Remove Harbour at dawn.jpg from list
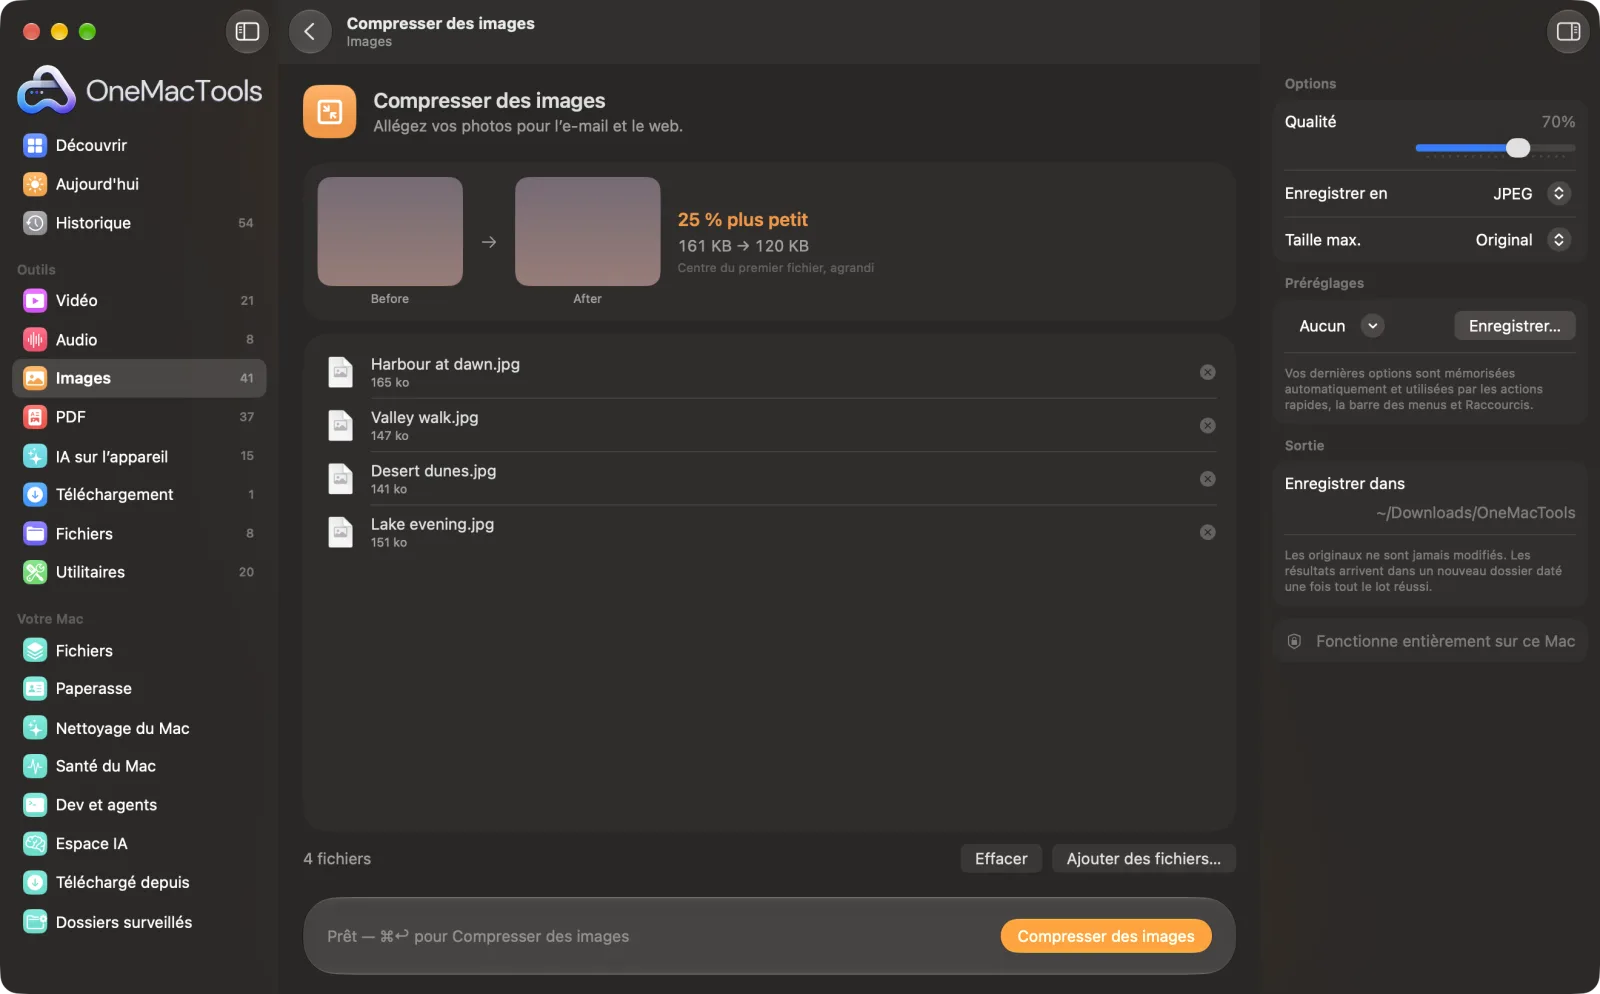The image size is (1600, 994). pyautogui.click(x=1208, y=372)
